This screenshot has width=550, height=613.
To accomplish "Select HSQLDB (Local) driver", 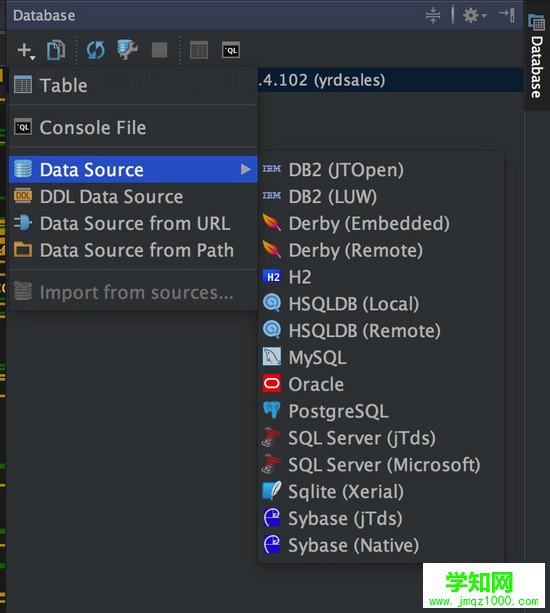I will (381, 304).
